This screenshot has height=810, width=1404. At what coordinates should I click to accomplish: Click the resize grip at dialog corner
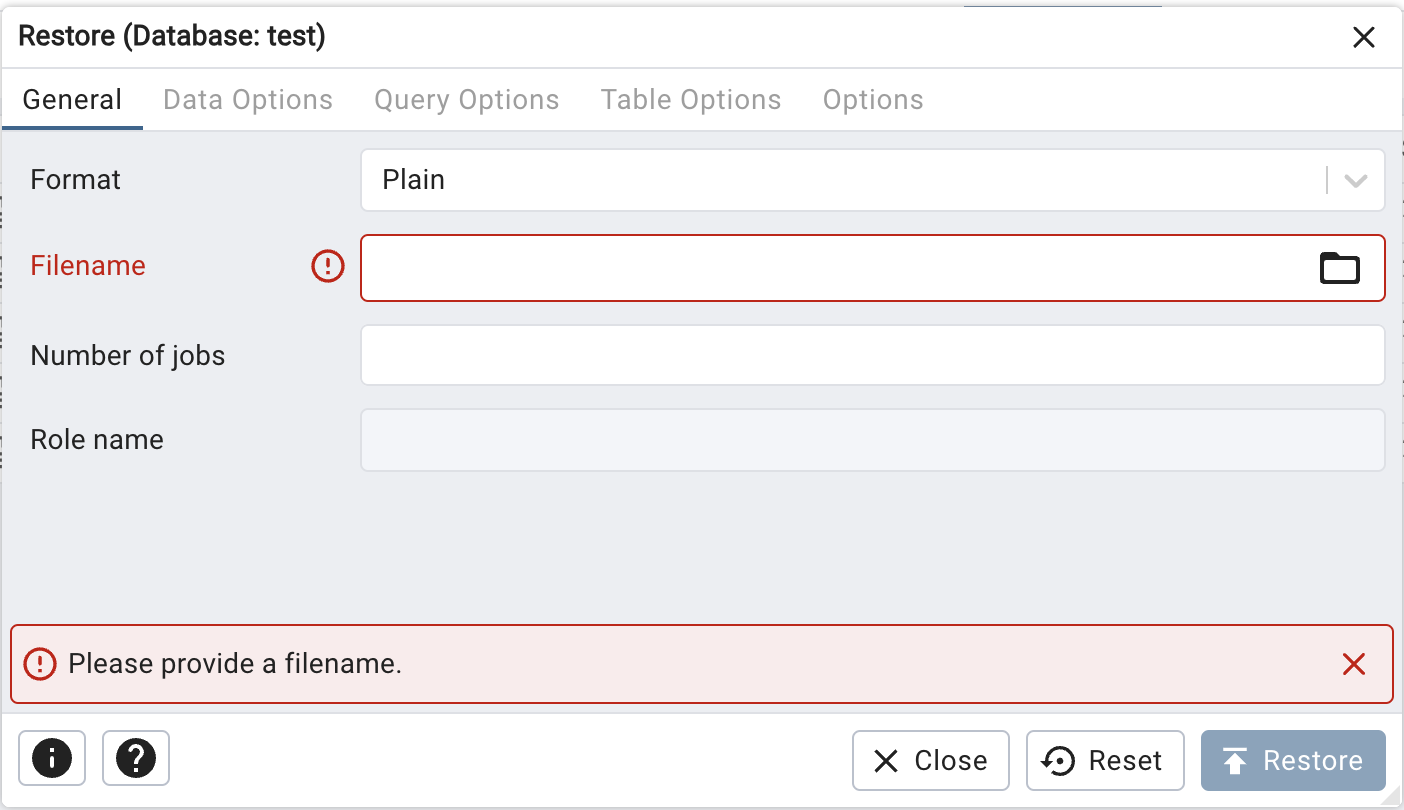pos(1393,798)
